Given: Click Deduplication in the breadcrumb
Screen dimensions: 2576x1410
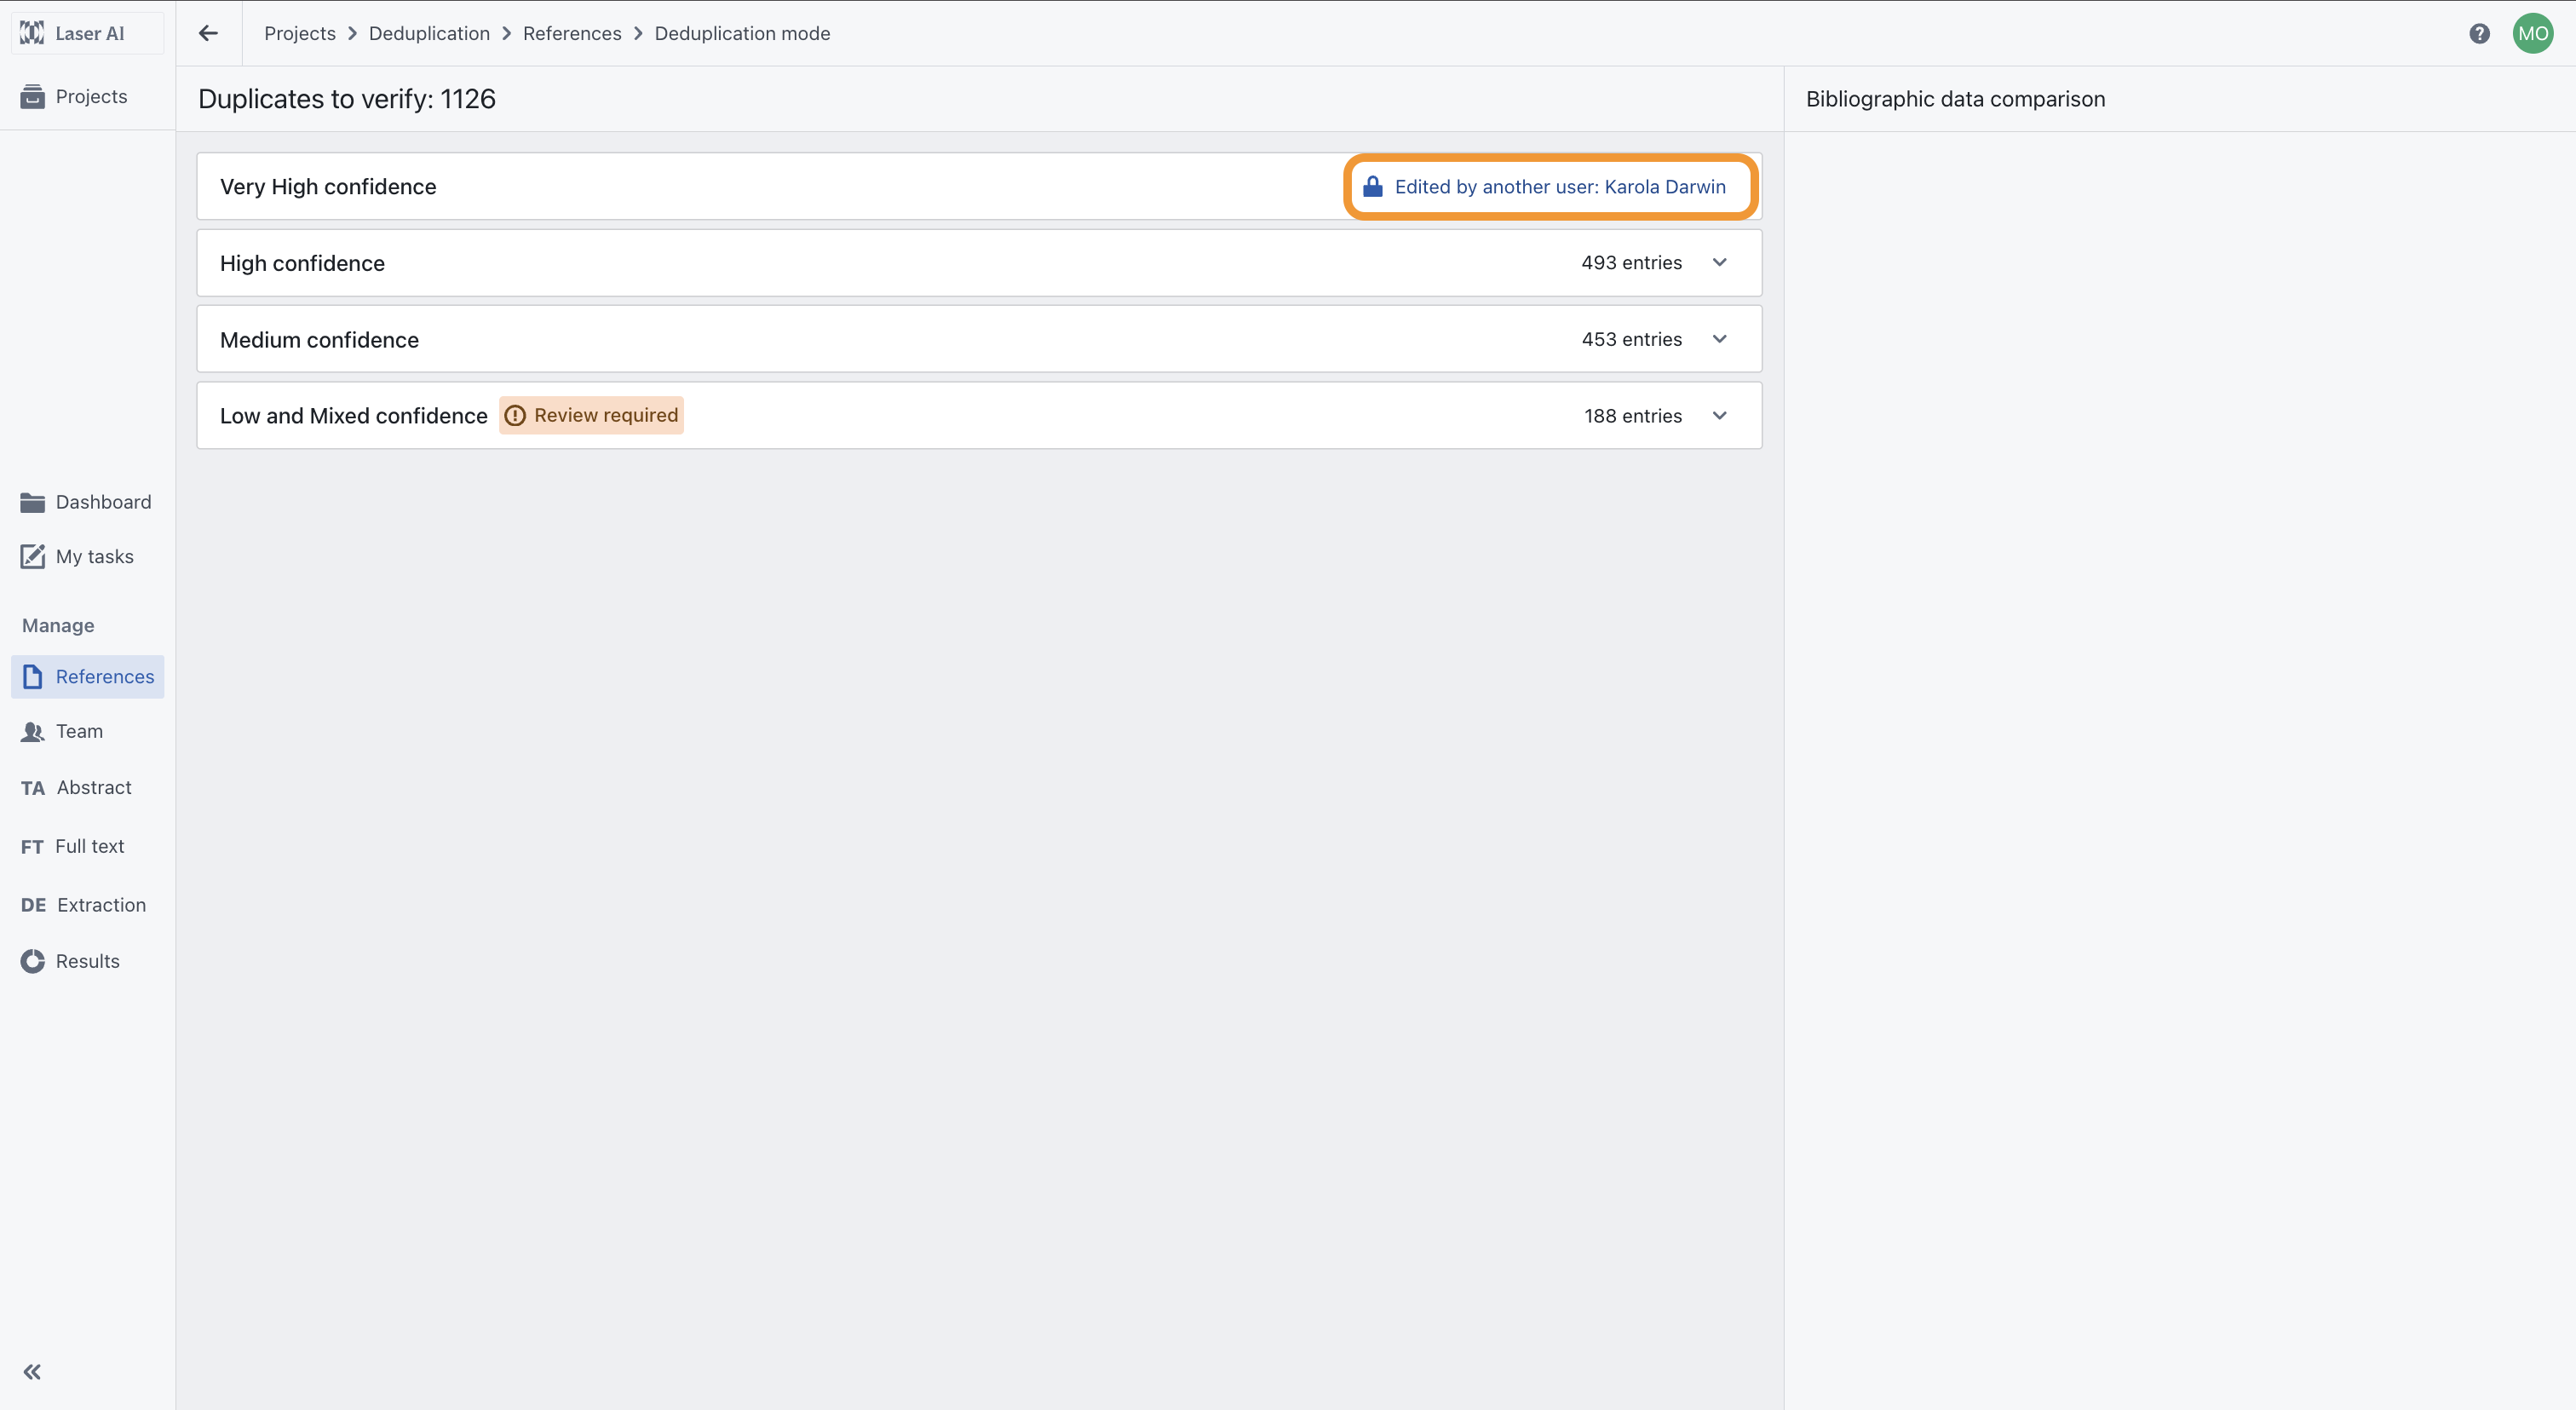Looking at the screenshot, I should 429,33.
